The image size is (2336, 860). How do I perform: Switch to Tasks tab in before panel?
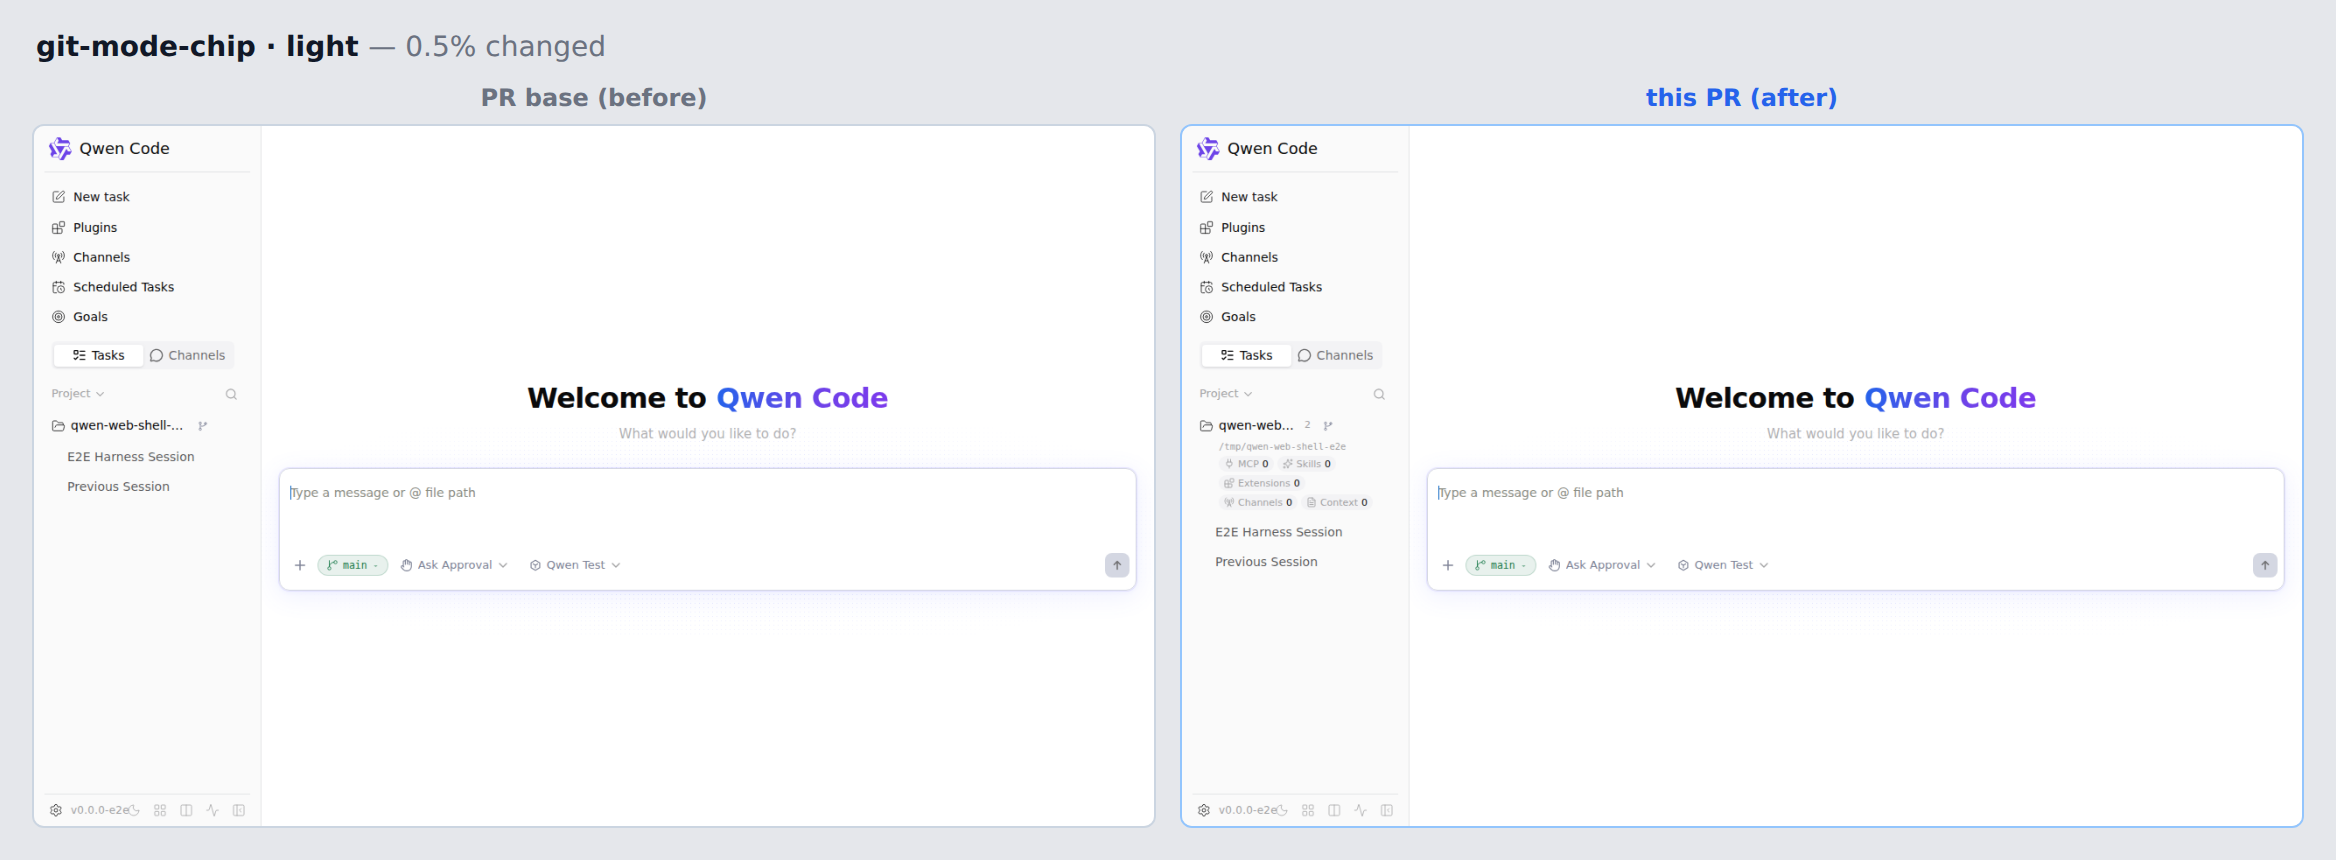[98, 355]
